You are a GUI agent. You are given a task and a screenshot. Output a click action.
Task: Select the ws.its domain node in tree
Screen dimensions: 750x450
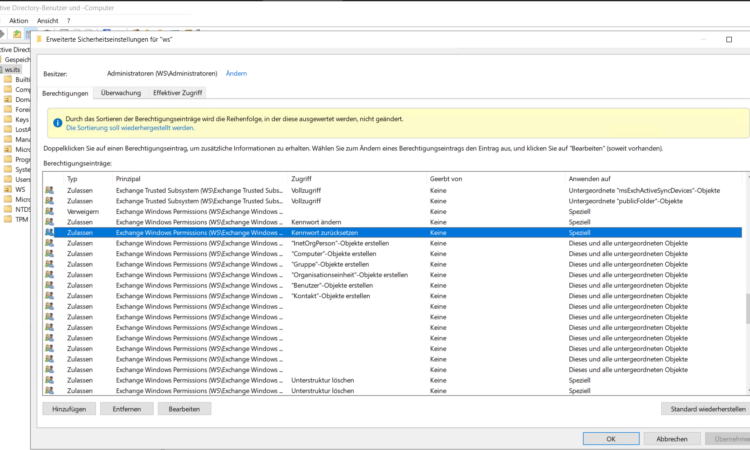pos(12,69)
